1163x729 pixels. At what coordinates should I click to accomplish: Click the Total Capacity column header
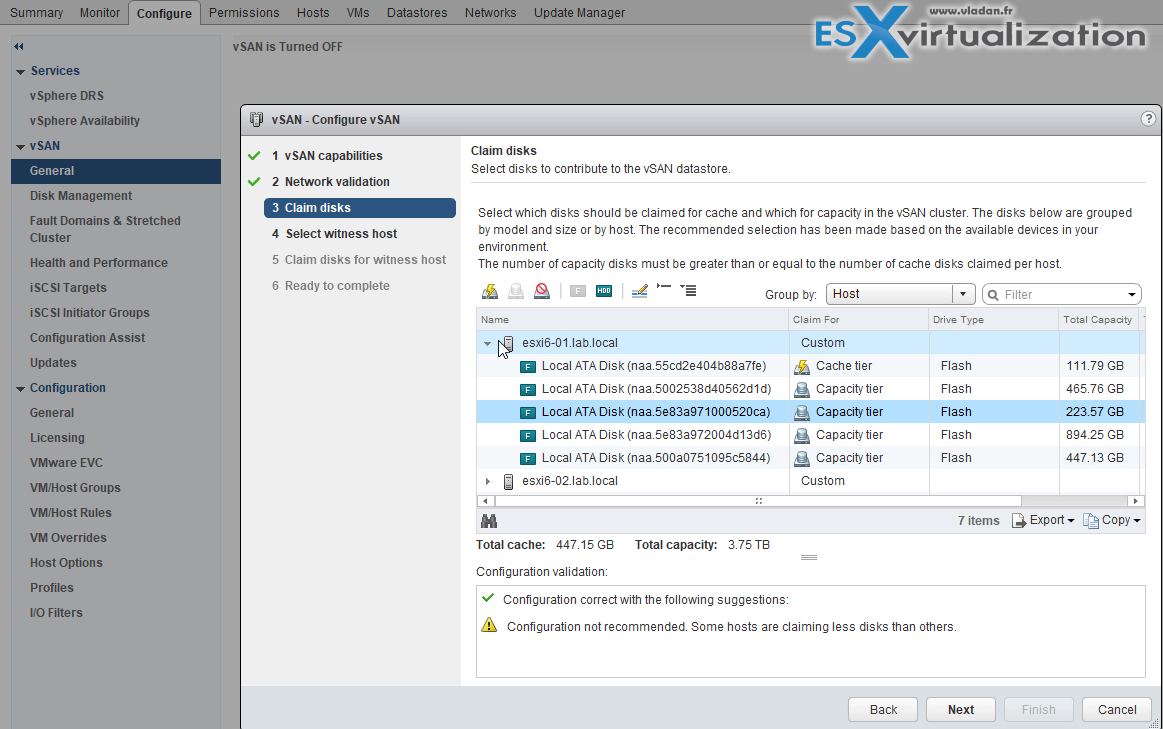[1098, 320]
